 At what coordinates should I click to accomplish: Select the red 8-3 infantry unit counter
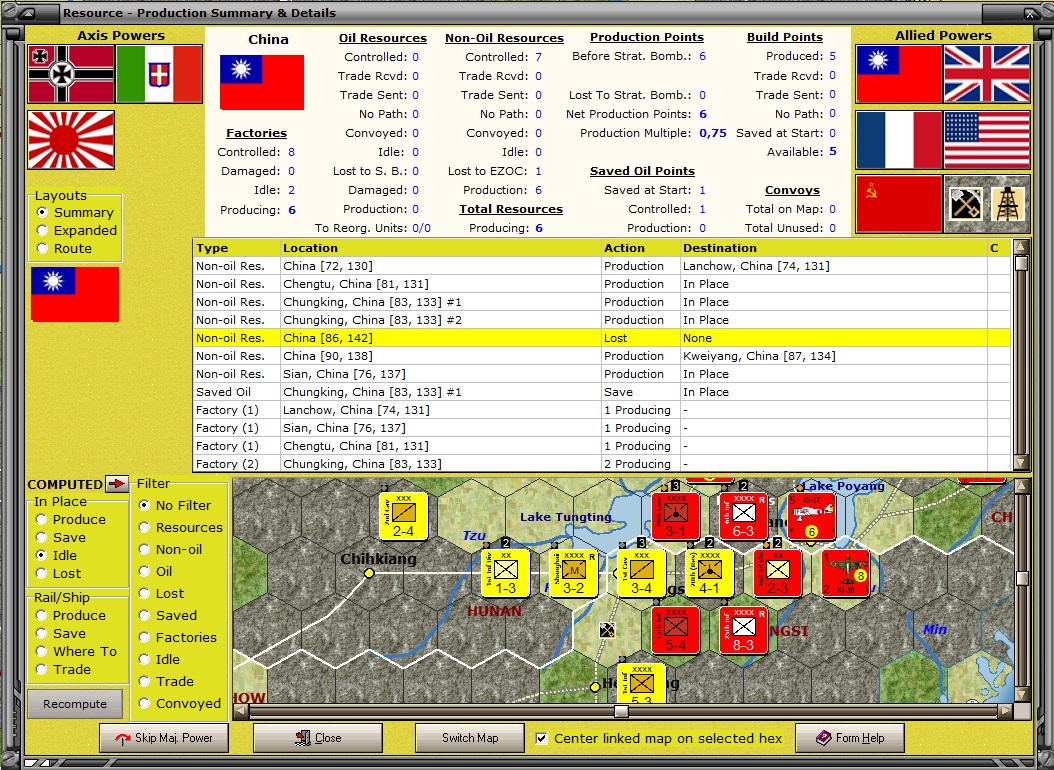click(743, 630)
